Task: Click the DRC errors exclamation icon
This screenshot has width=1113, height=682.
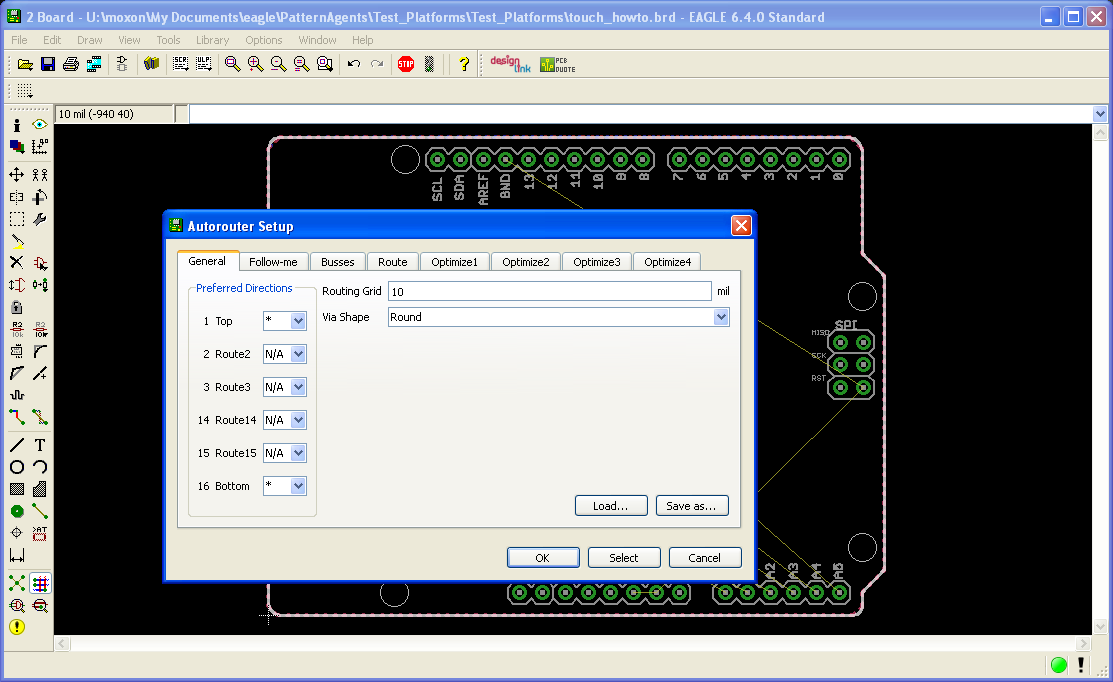Action: pos(17,627)
